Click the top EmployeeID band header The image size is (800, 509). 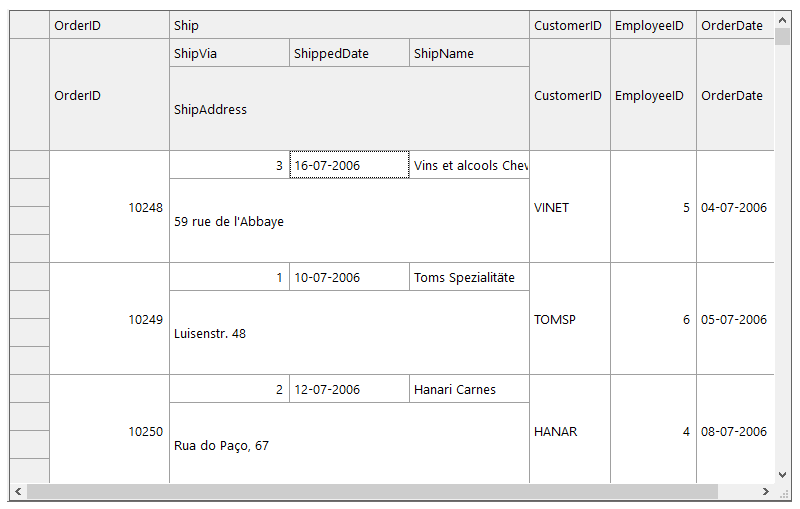[x=652, y=25]
